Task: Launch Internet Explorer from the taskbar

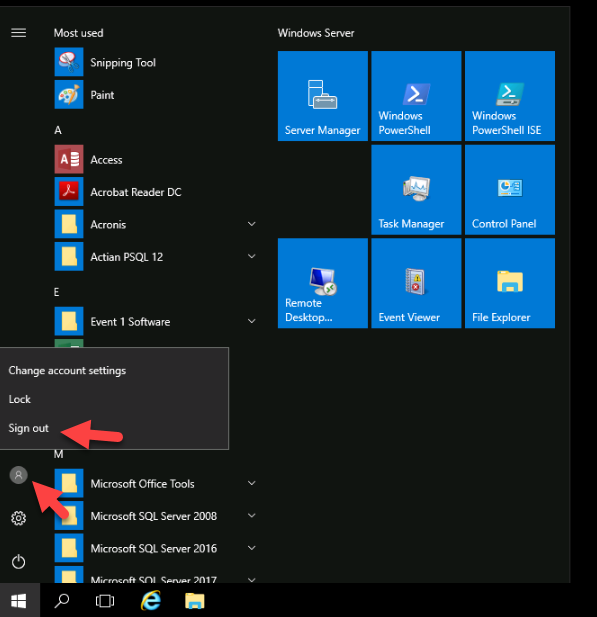Action: (151, 600)
